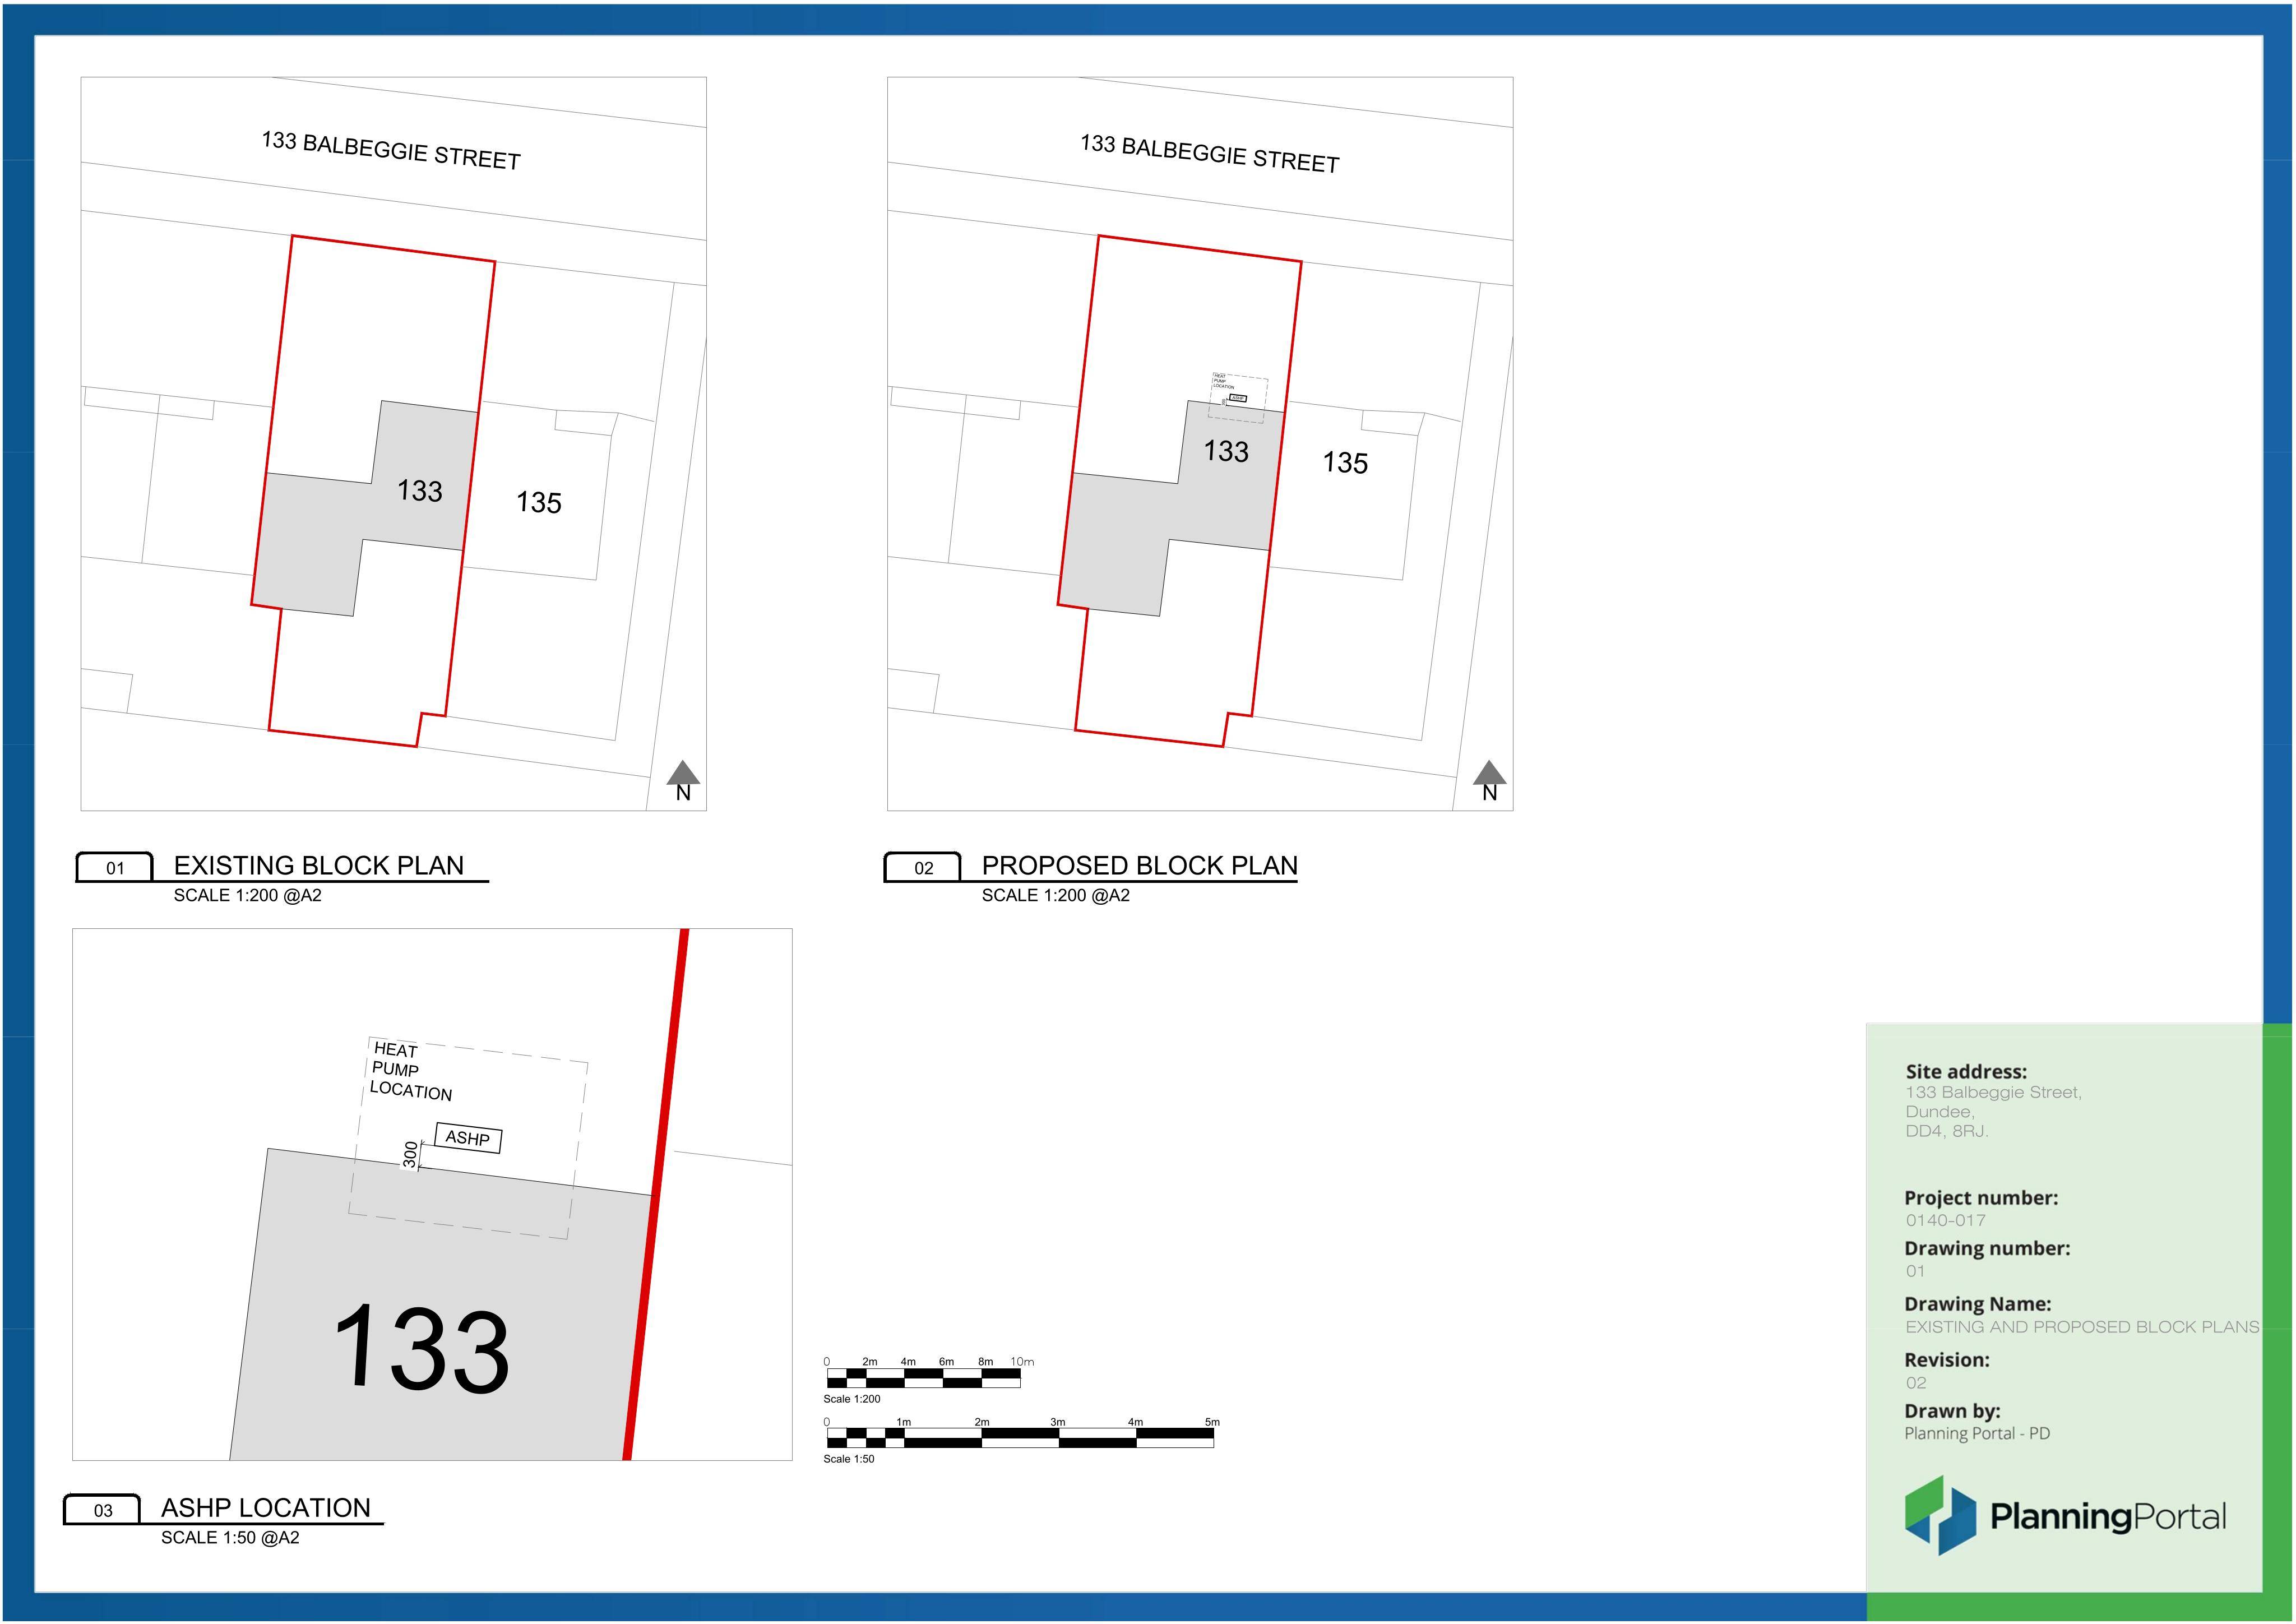This screenshot has width=2296, height=1624.
Task: Click the '133 Balbeggie Street,' address line
Action: 1993,1092
